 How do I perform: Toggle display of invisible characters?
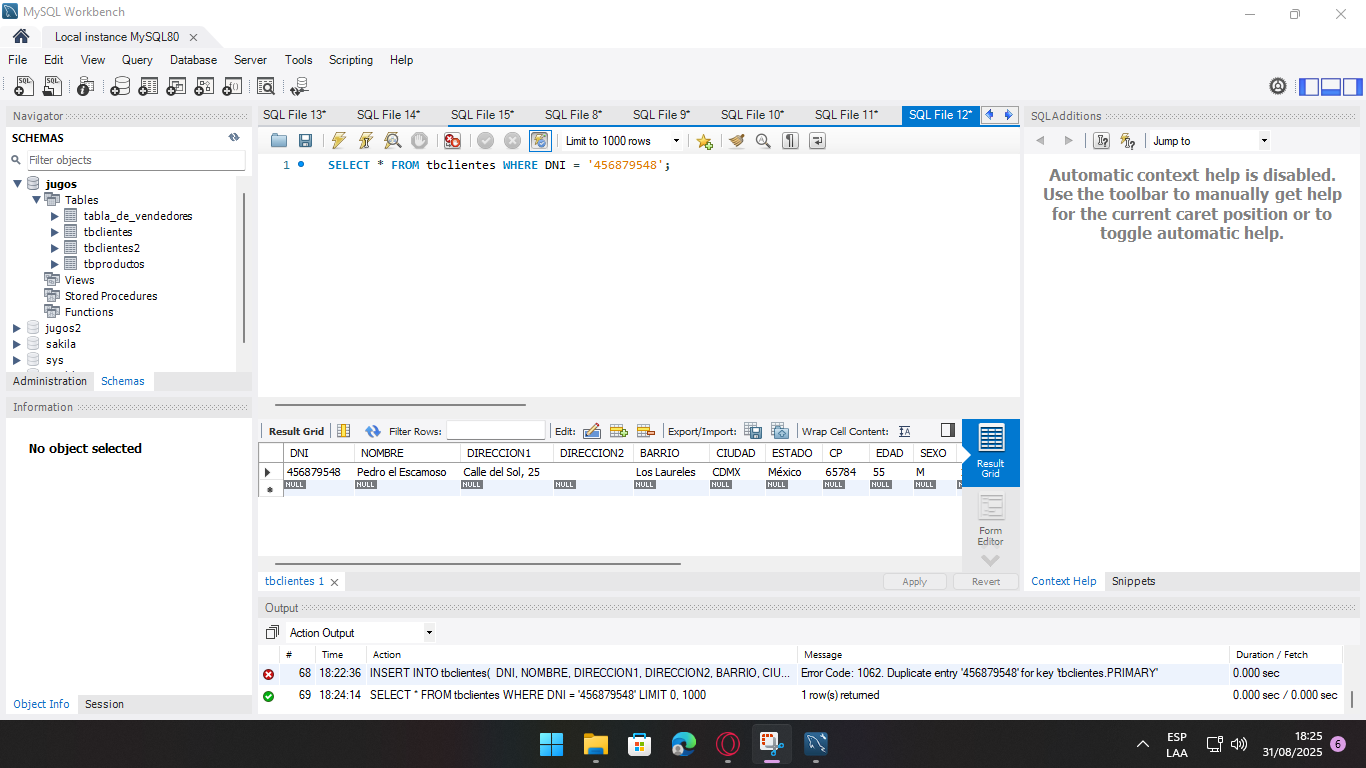click(791, 141)
